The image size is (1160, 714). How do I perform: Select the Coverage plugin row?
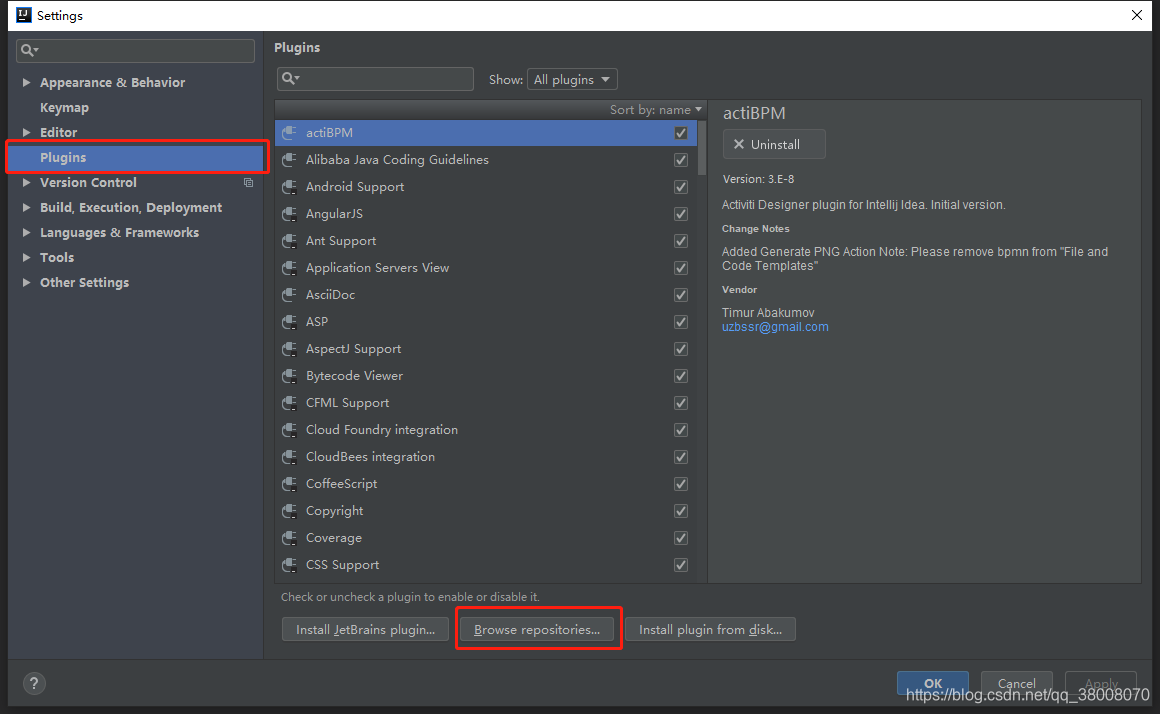(486, 538)
